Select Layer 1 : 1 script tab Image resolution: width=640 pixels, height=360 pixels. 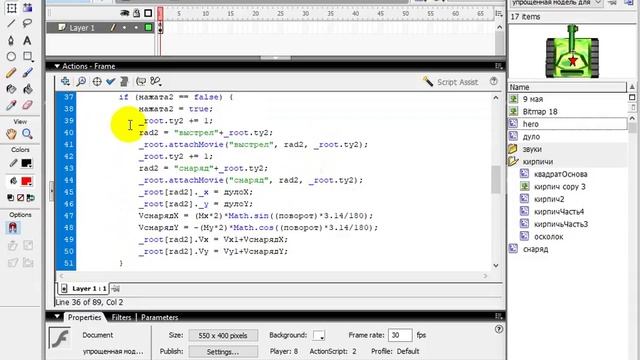tap(85, 289)
